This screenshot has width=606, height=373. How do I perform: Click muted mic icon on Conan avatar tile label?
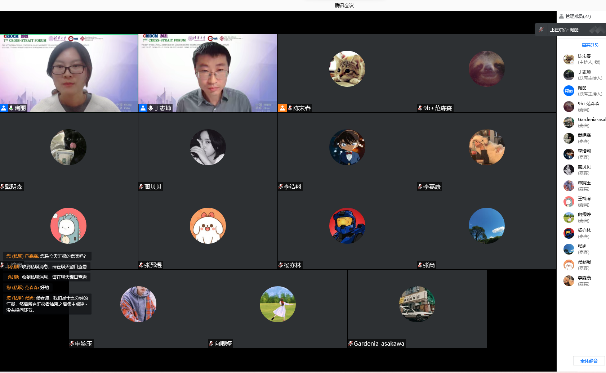tap(281, 187)
